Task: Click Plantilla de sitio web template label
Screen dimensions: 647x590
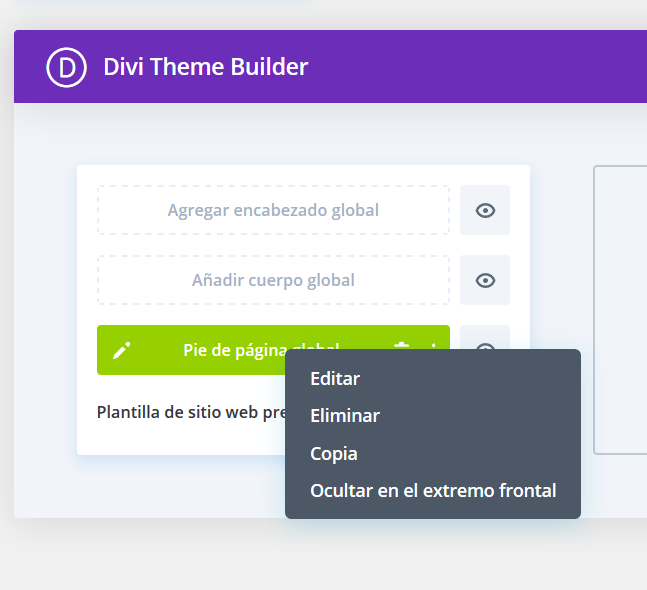Action: pos(191,412)
